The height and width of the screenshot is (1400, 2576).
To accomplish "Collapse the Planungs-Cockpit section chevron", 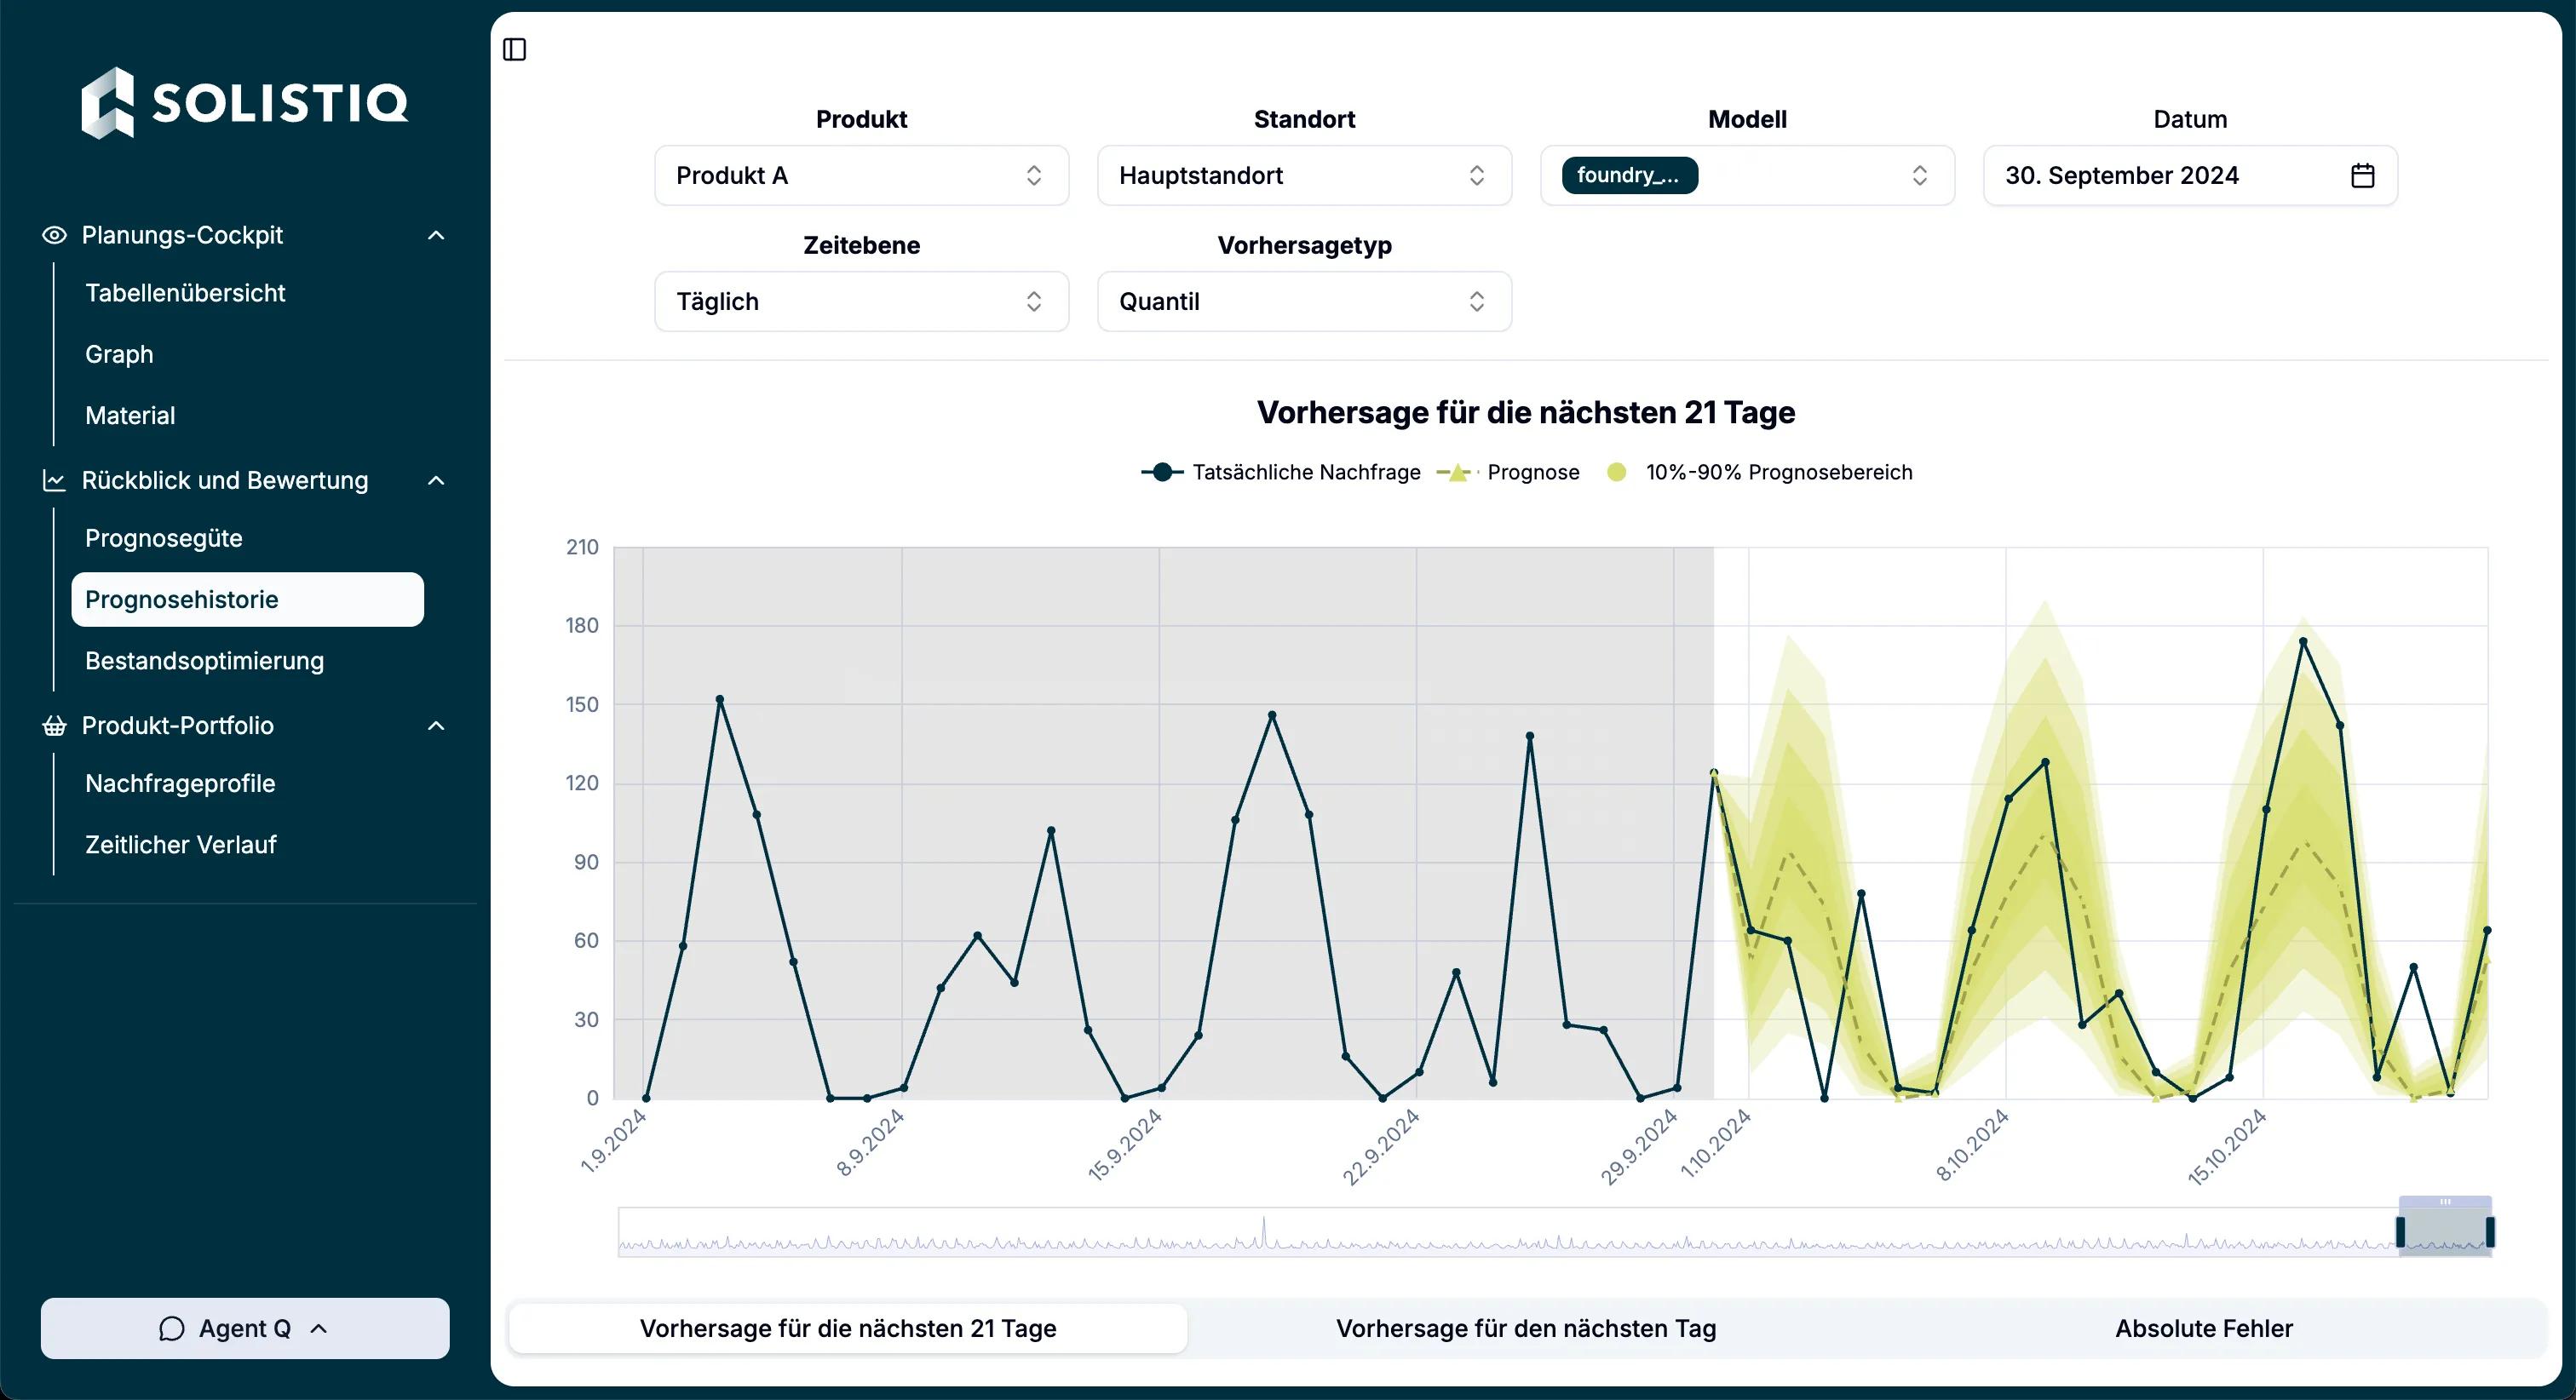I will point(436,235).
